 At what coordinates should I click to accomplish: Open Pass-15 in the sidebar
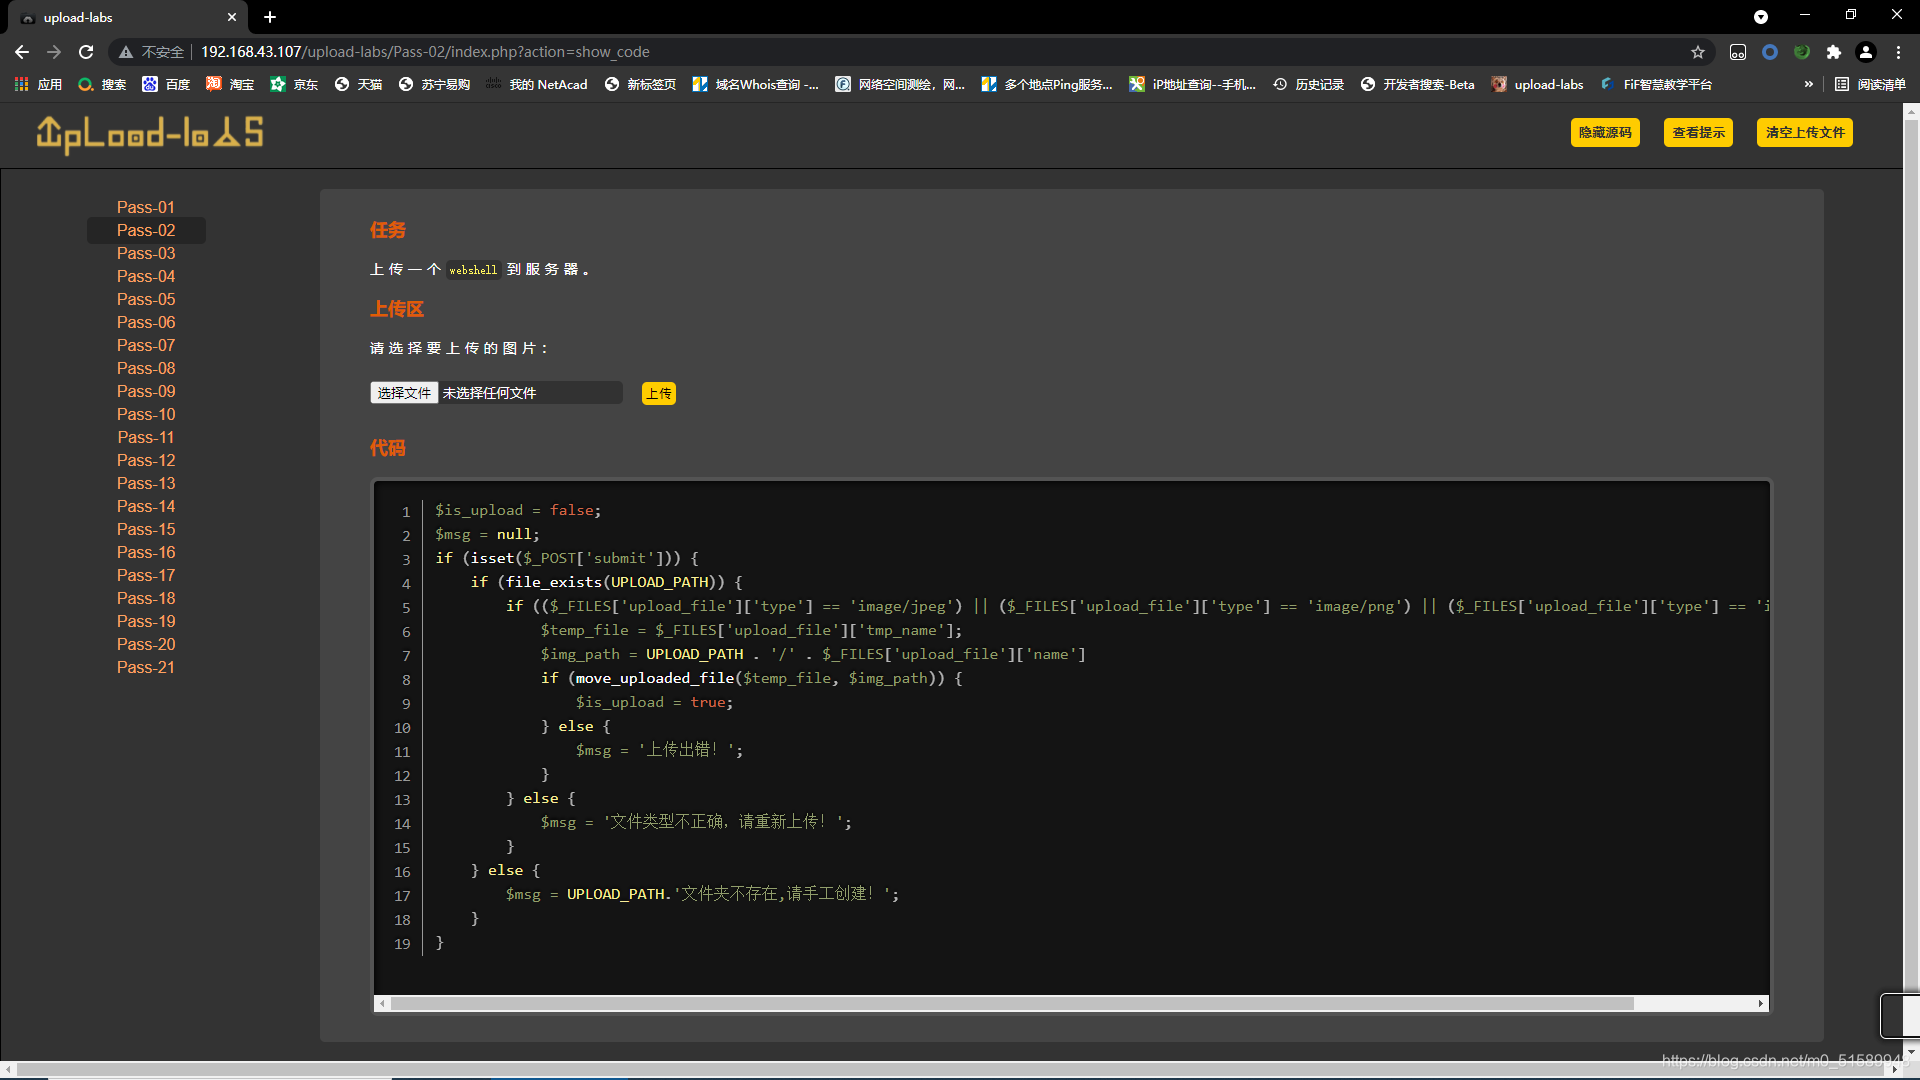146,529
